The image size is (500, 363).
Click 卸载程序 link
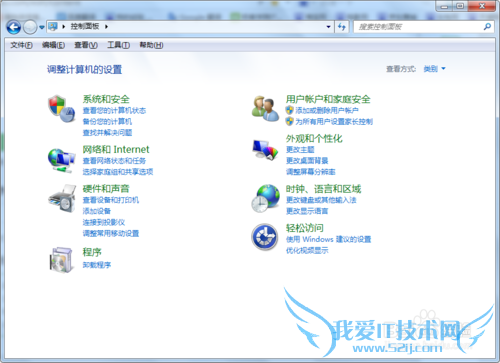pyautogui.click(x=97, y=265)
